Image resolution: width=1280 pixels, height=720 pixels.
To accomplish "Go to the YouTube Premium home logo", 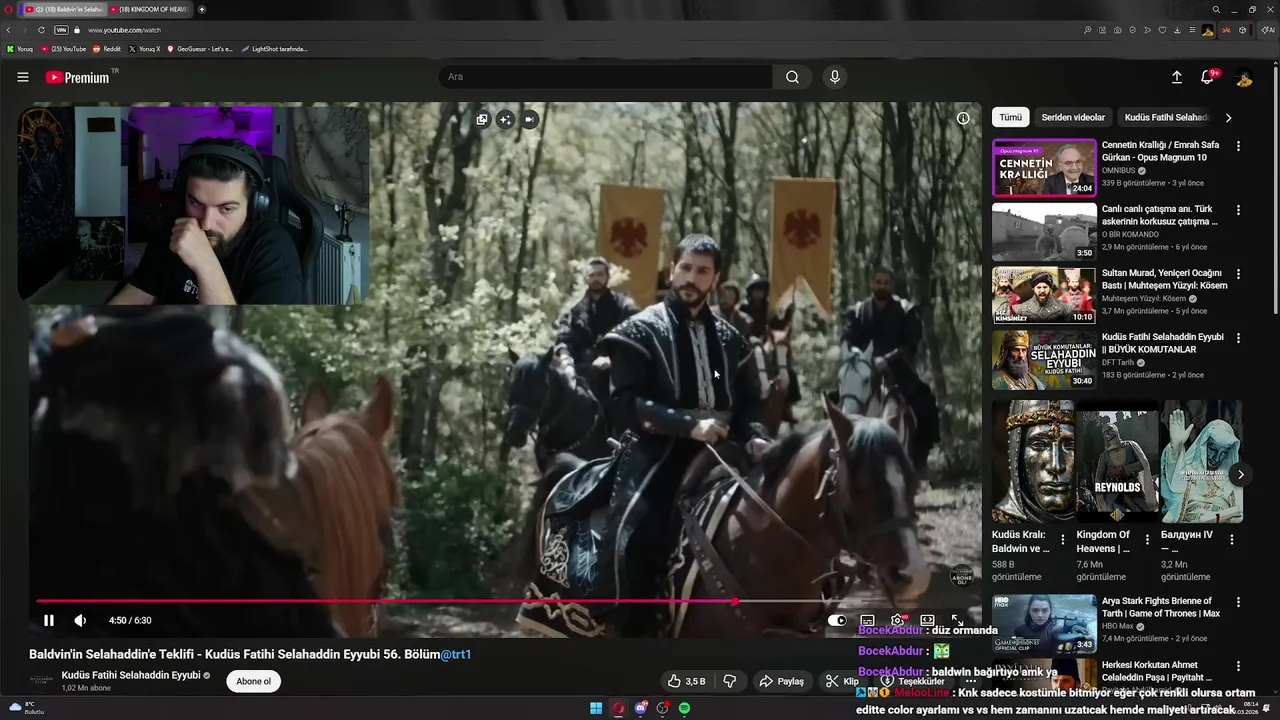I will 78,77.
